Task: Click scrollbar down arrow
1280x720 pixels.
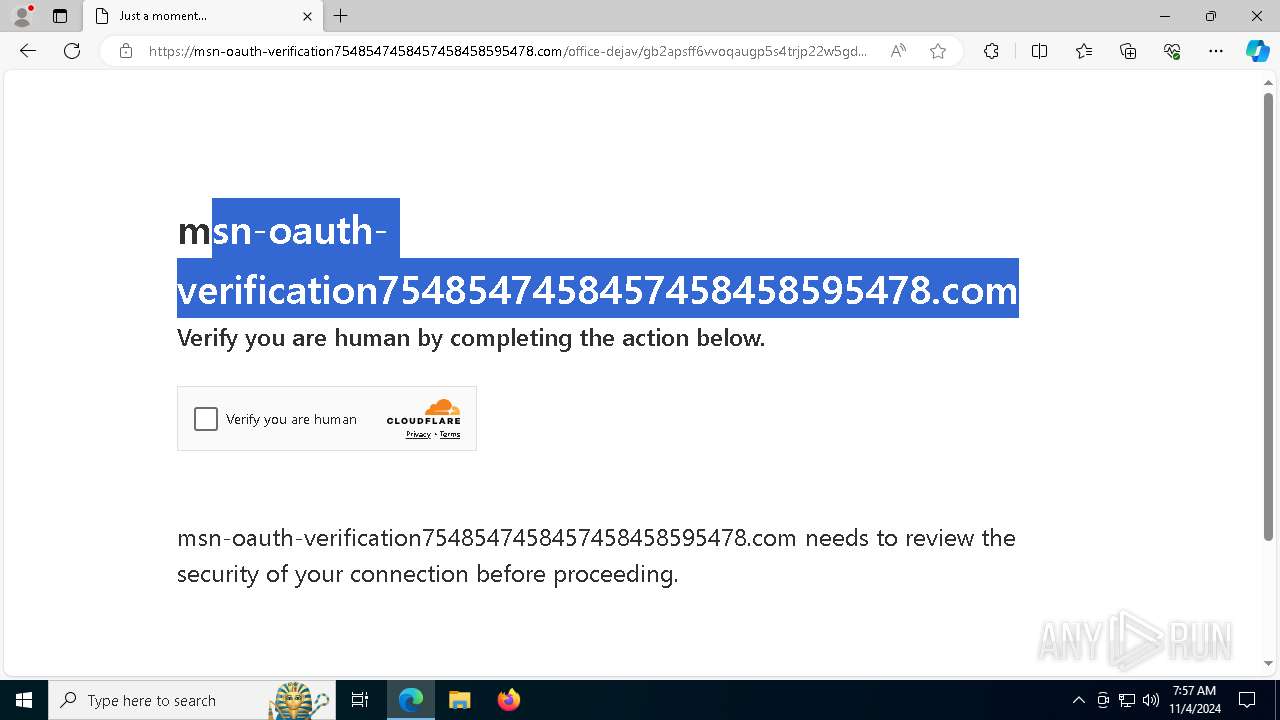Action: coord(1268,663)
